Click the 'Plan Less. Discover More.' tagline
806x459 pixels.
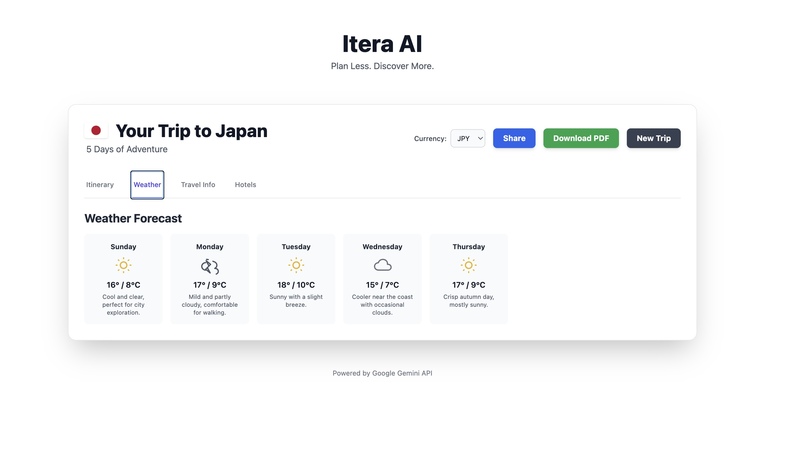click(x=382, y=66)
